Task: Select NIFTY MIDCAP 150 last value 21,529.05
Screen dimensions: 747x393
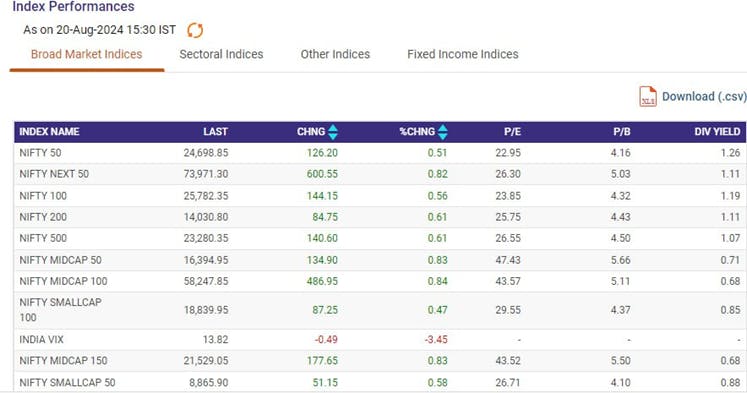Action: [206, 361]
